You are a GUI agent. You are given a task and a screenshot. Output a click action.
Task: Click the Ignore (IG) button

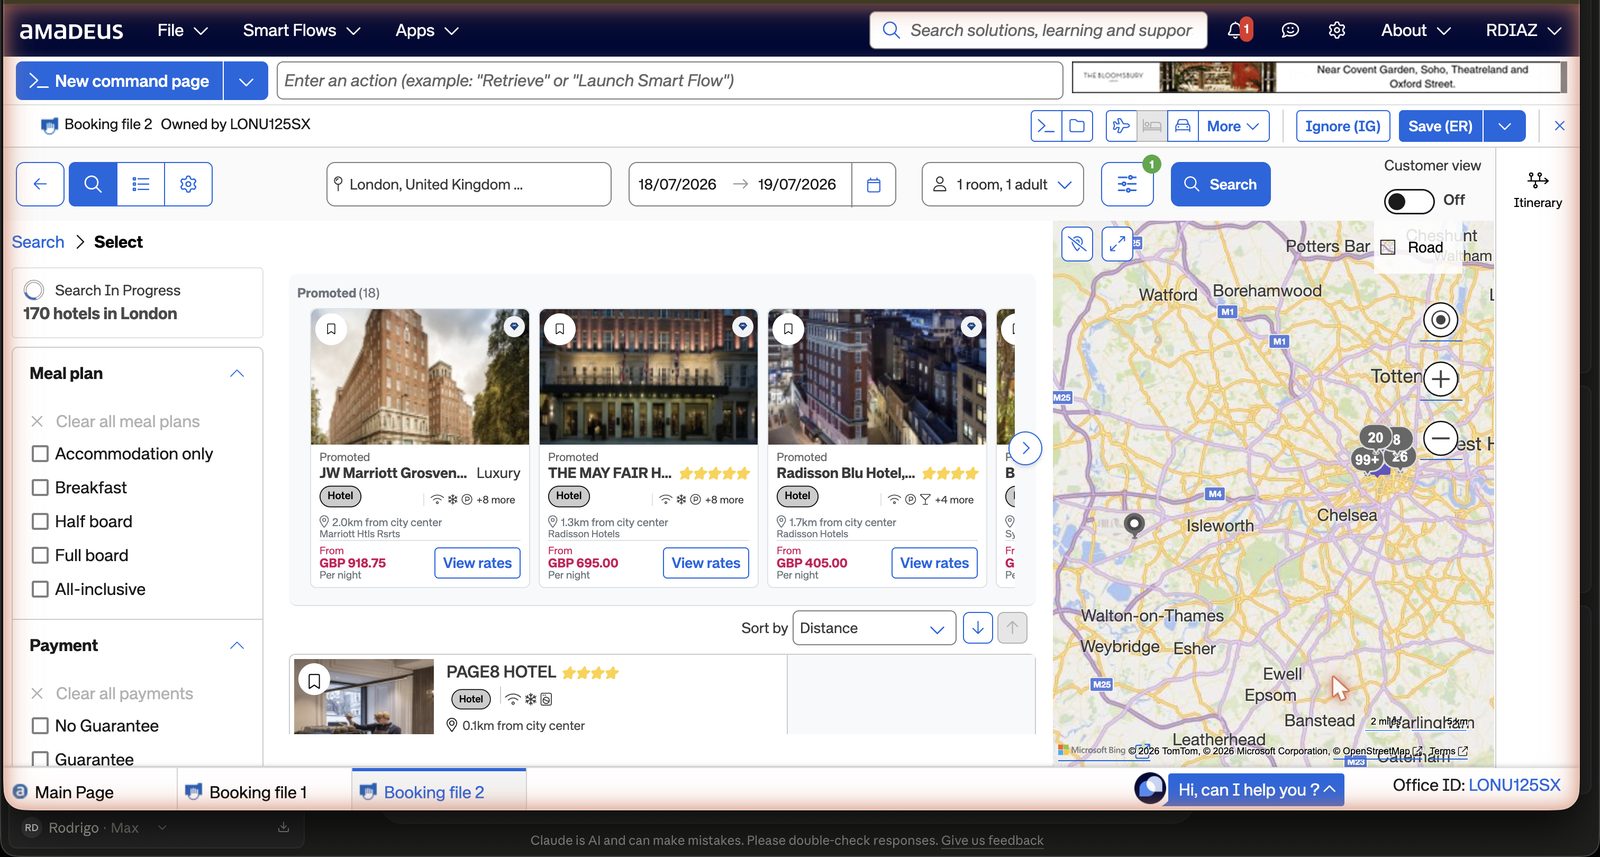click(1343, 126)
